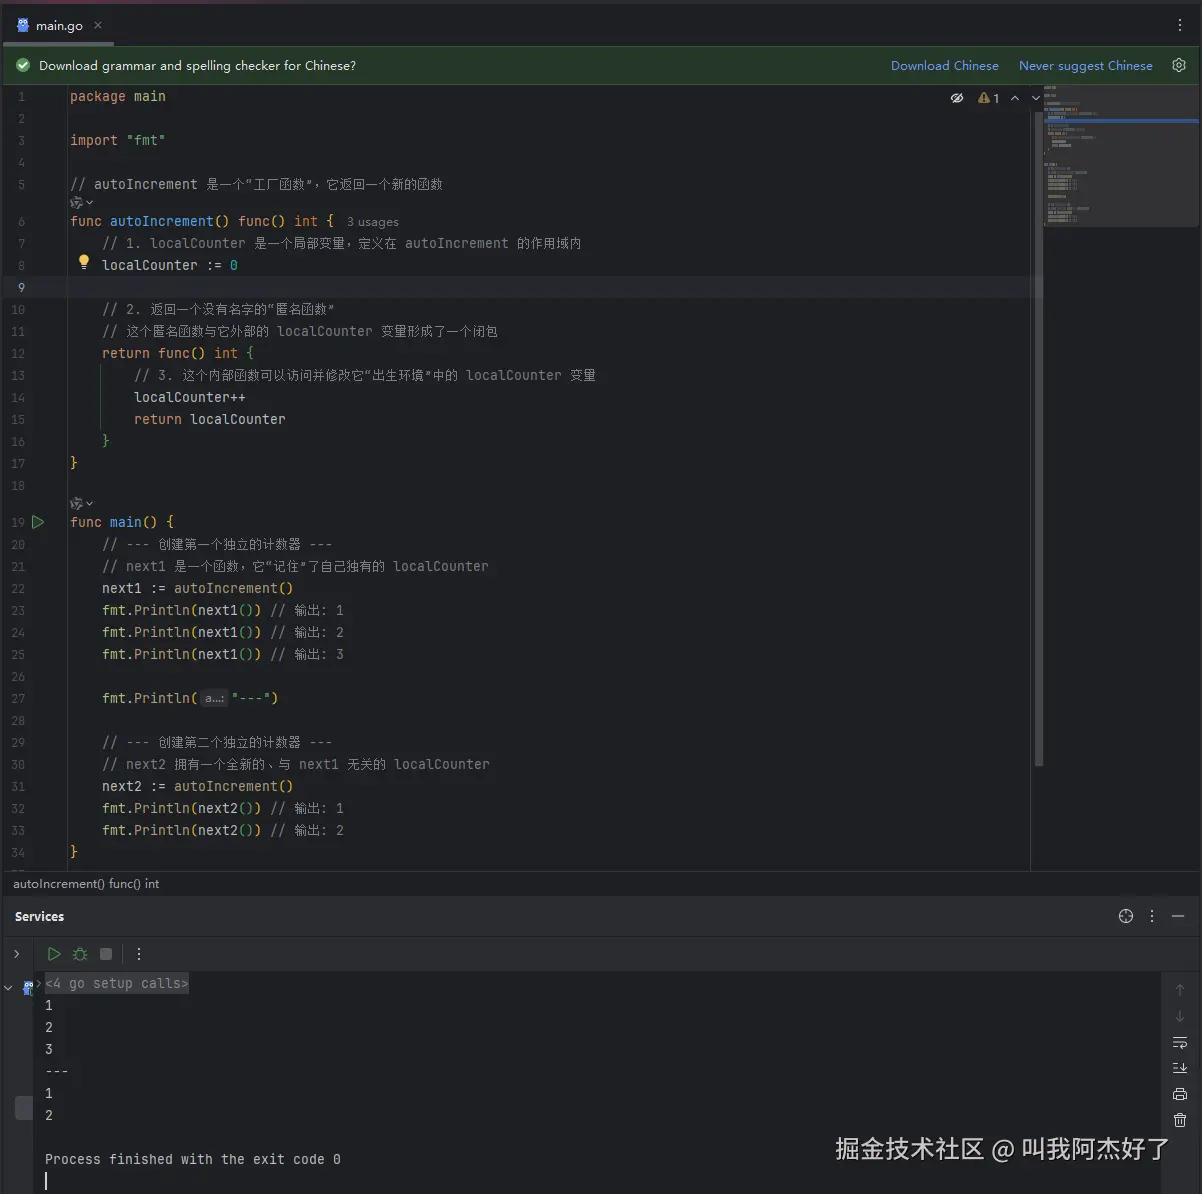Click the import "fmt" statement
This screenshot has height=1194, width=1202.
click(x=118, y=141)
